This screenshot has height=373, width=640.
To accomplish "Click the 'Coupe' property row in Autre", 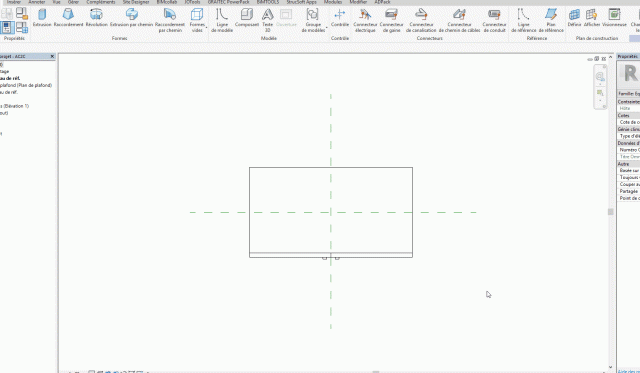I will (x=629, y=184).
